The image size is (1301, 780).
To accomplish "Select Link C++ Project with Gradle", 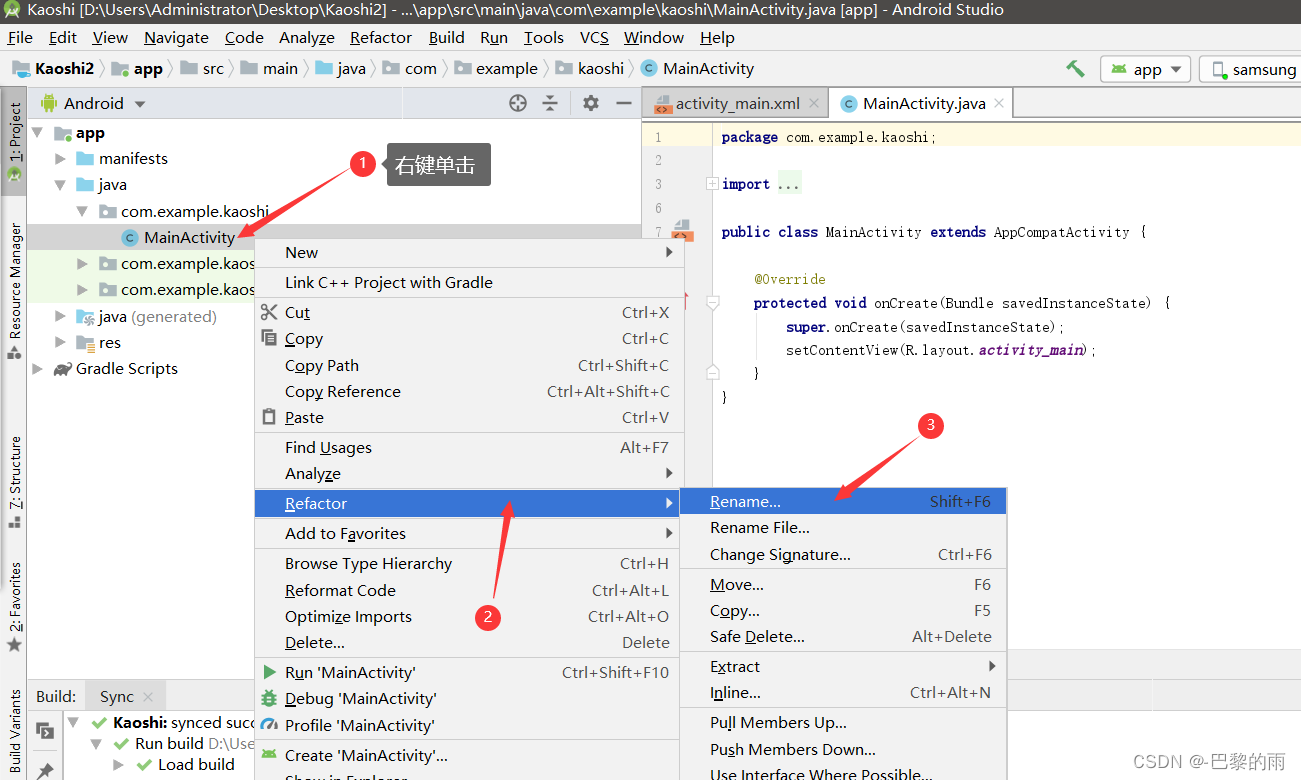I will [x=468, y=282].
